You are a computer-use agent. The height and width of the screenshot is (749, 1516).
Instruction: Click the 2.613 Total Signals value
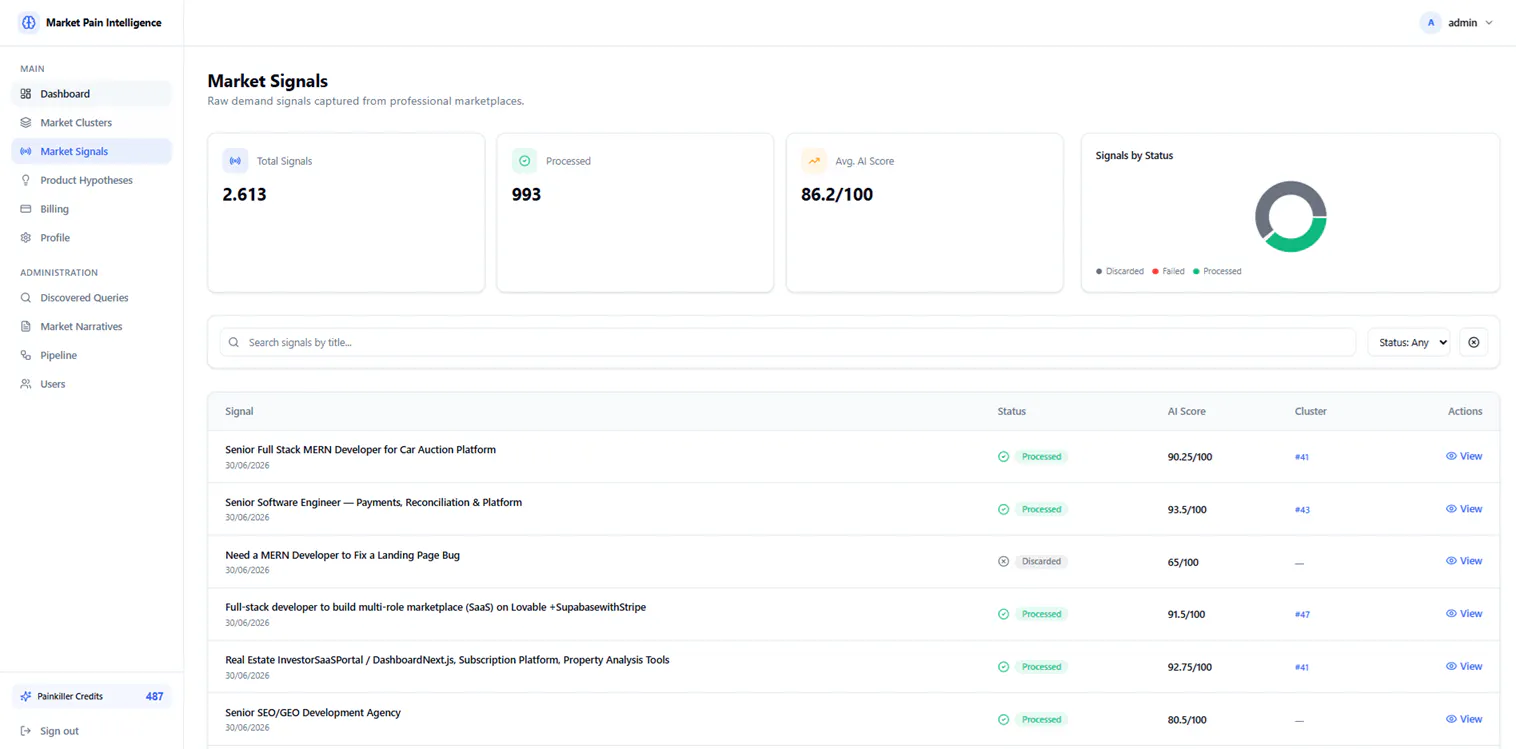pyautogui.click(x=244, y=194)
